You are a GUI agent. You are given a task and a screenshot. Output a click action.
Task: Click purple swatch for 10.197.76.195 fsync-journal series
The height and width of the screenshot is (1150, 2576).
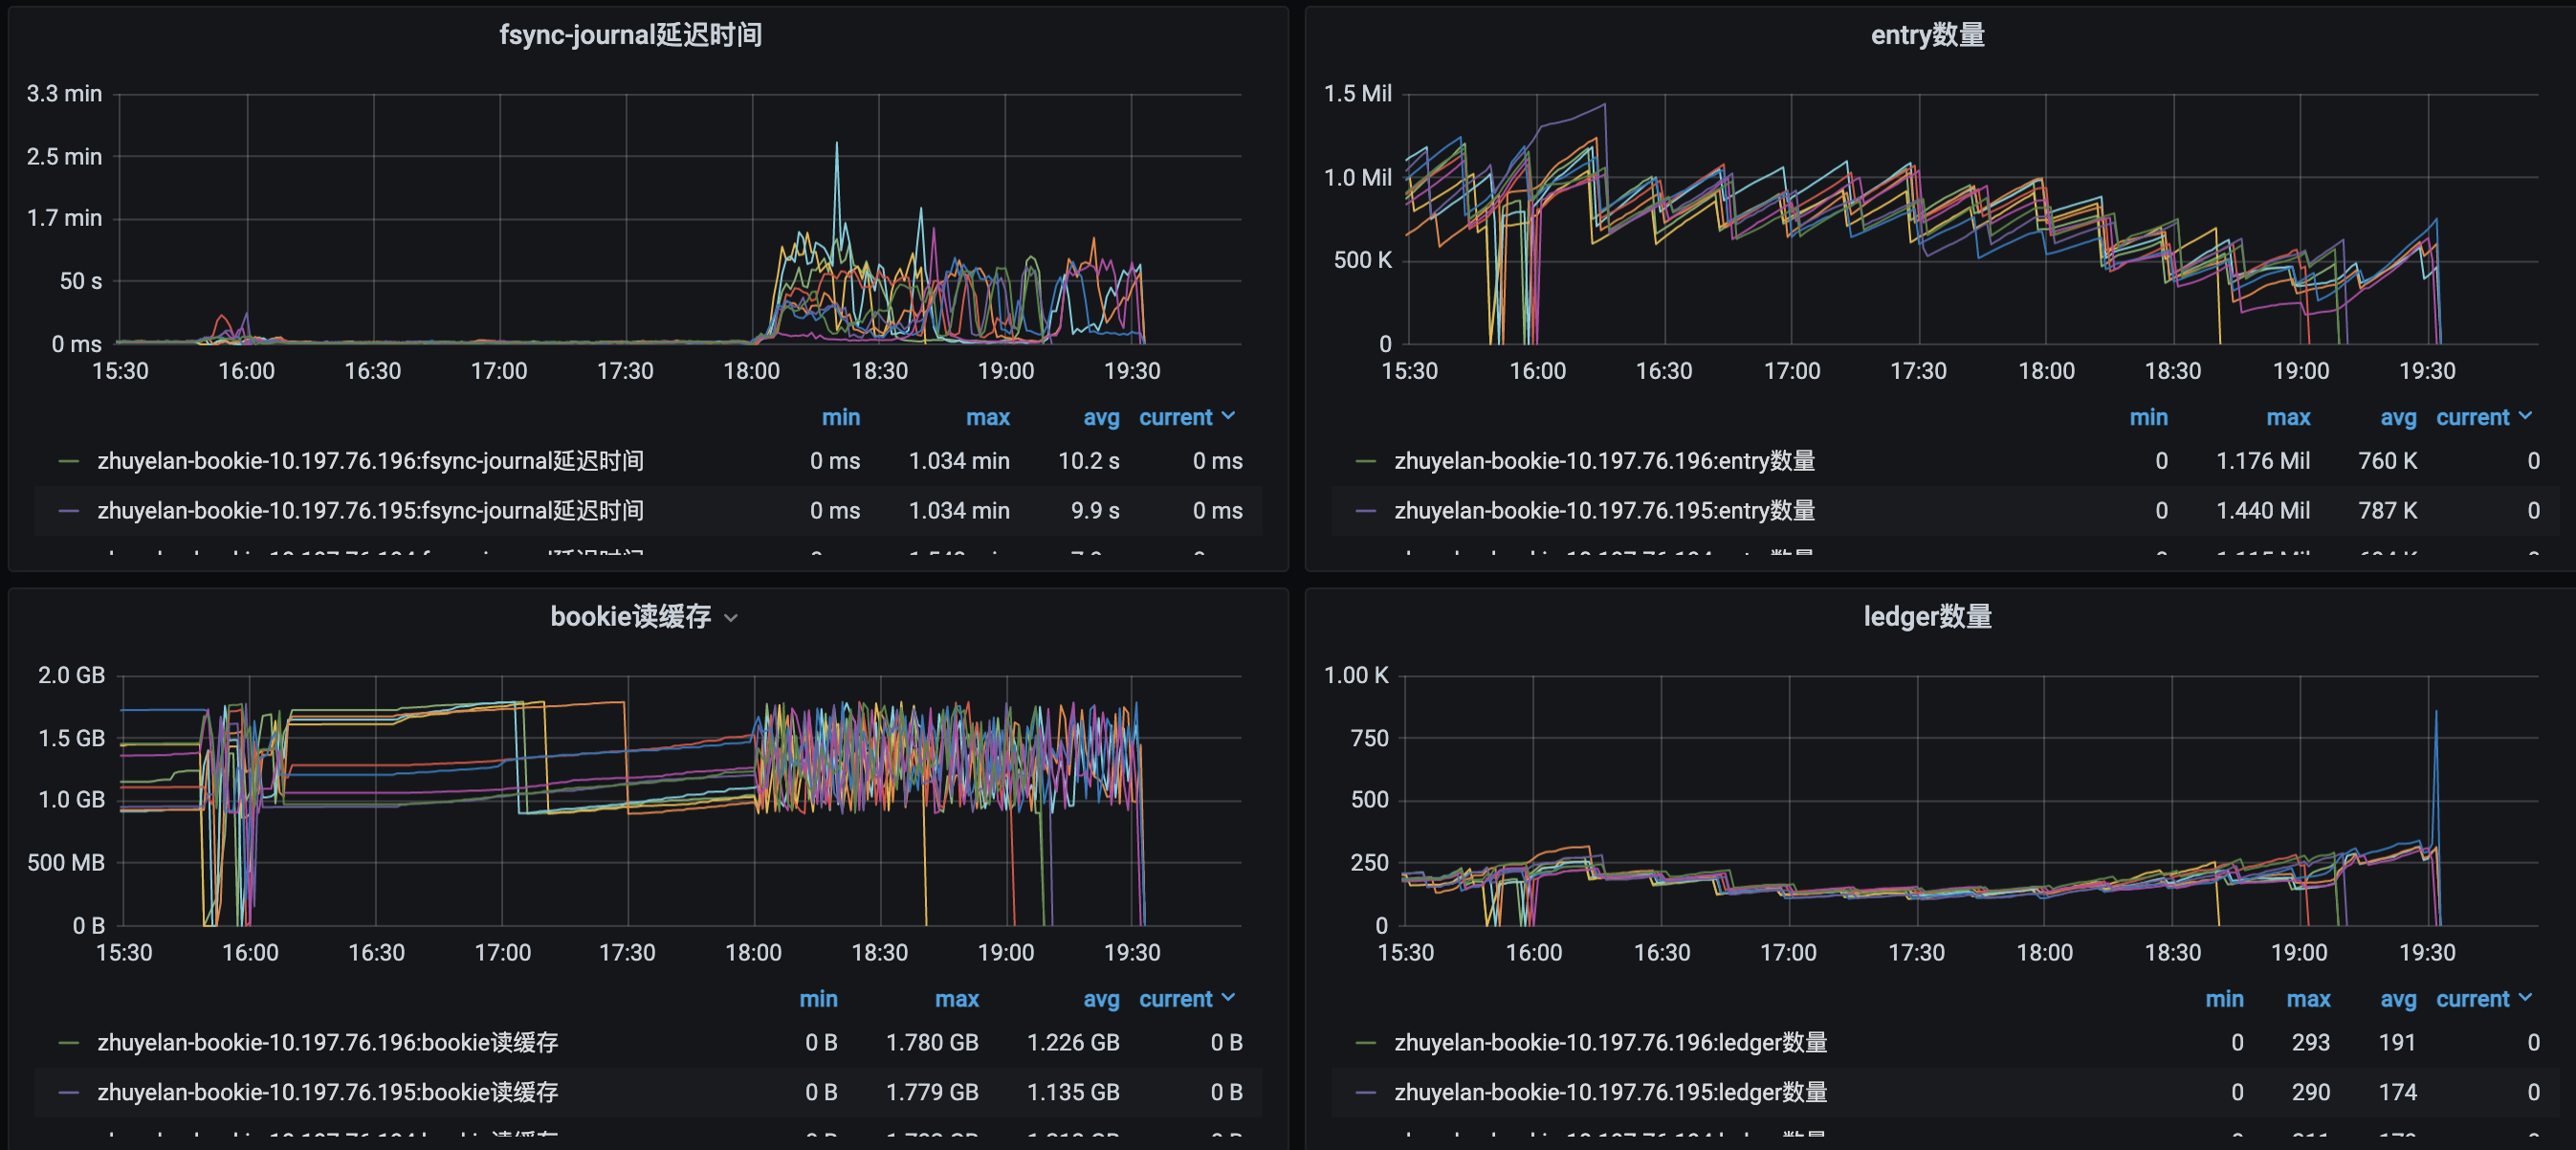click(x=68, y=511)
